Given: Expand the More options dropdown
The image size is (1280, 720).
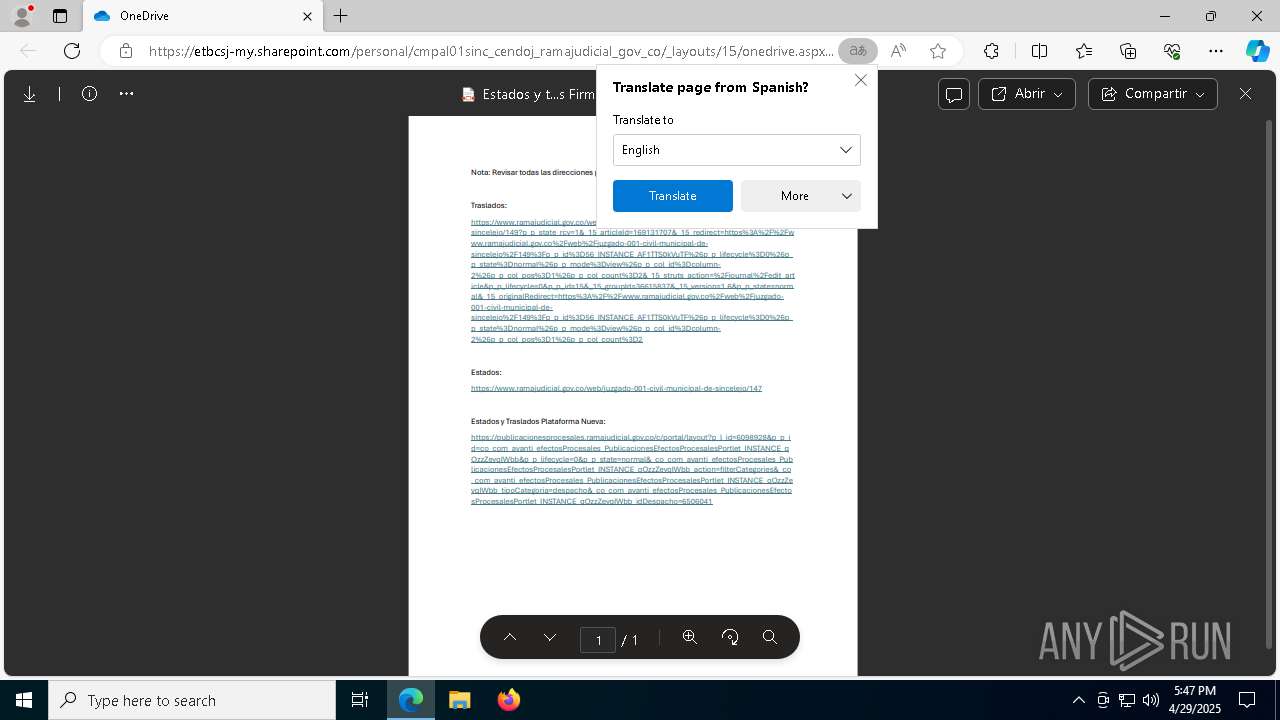Looking at the screenshot, I should click(x=801, y=196).
